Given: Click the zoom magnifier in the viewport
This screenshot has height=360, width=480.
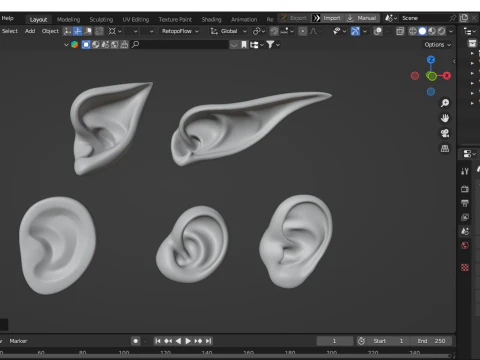Looking at the screenshot, I should pos(445,103).
